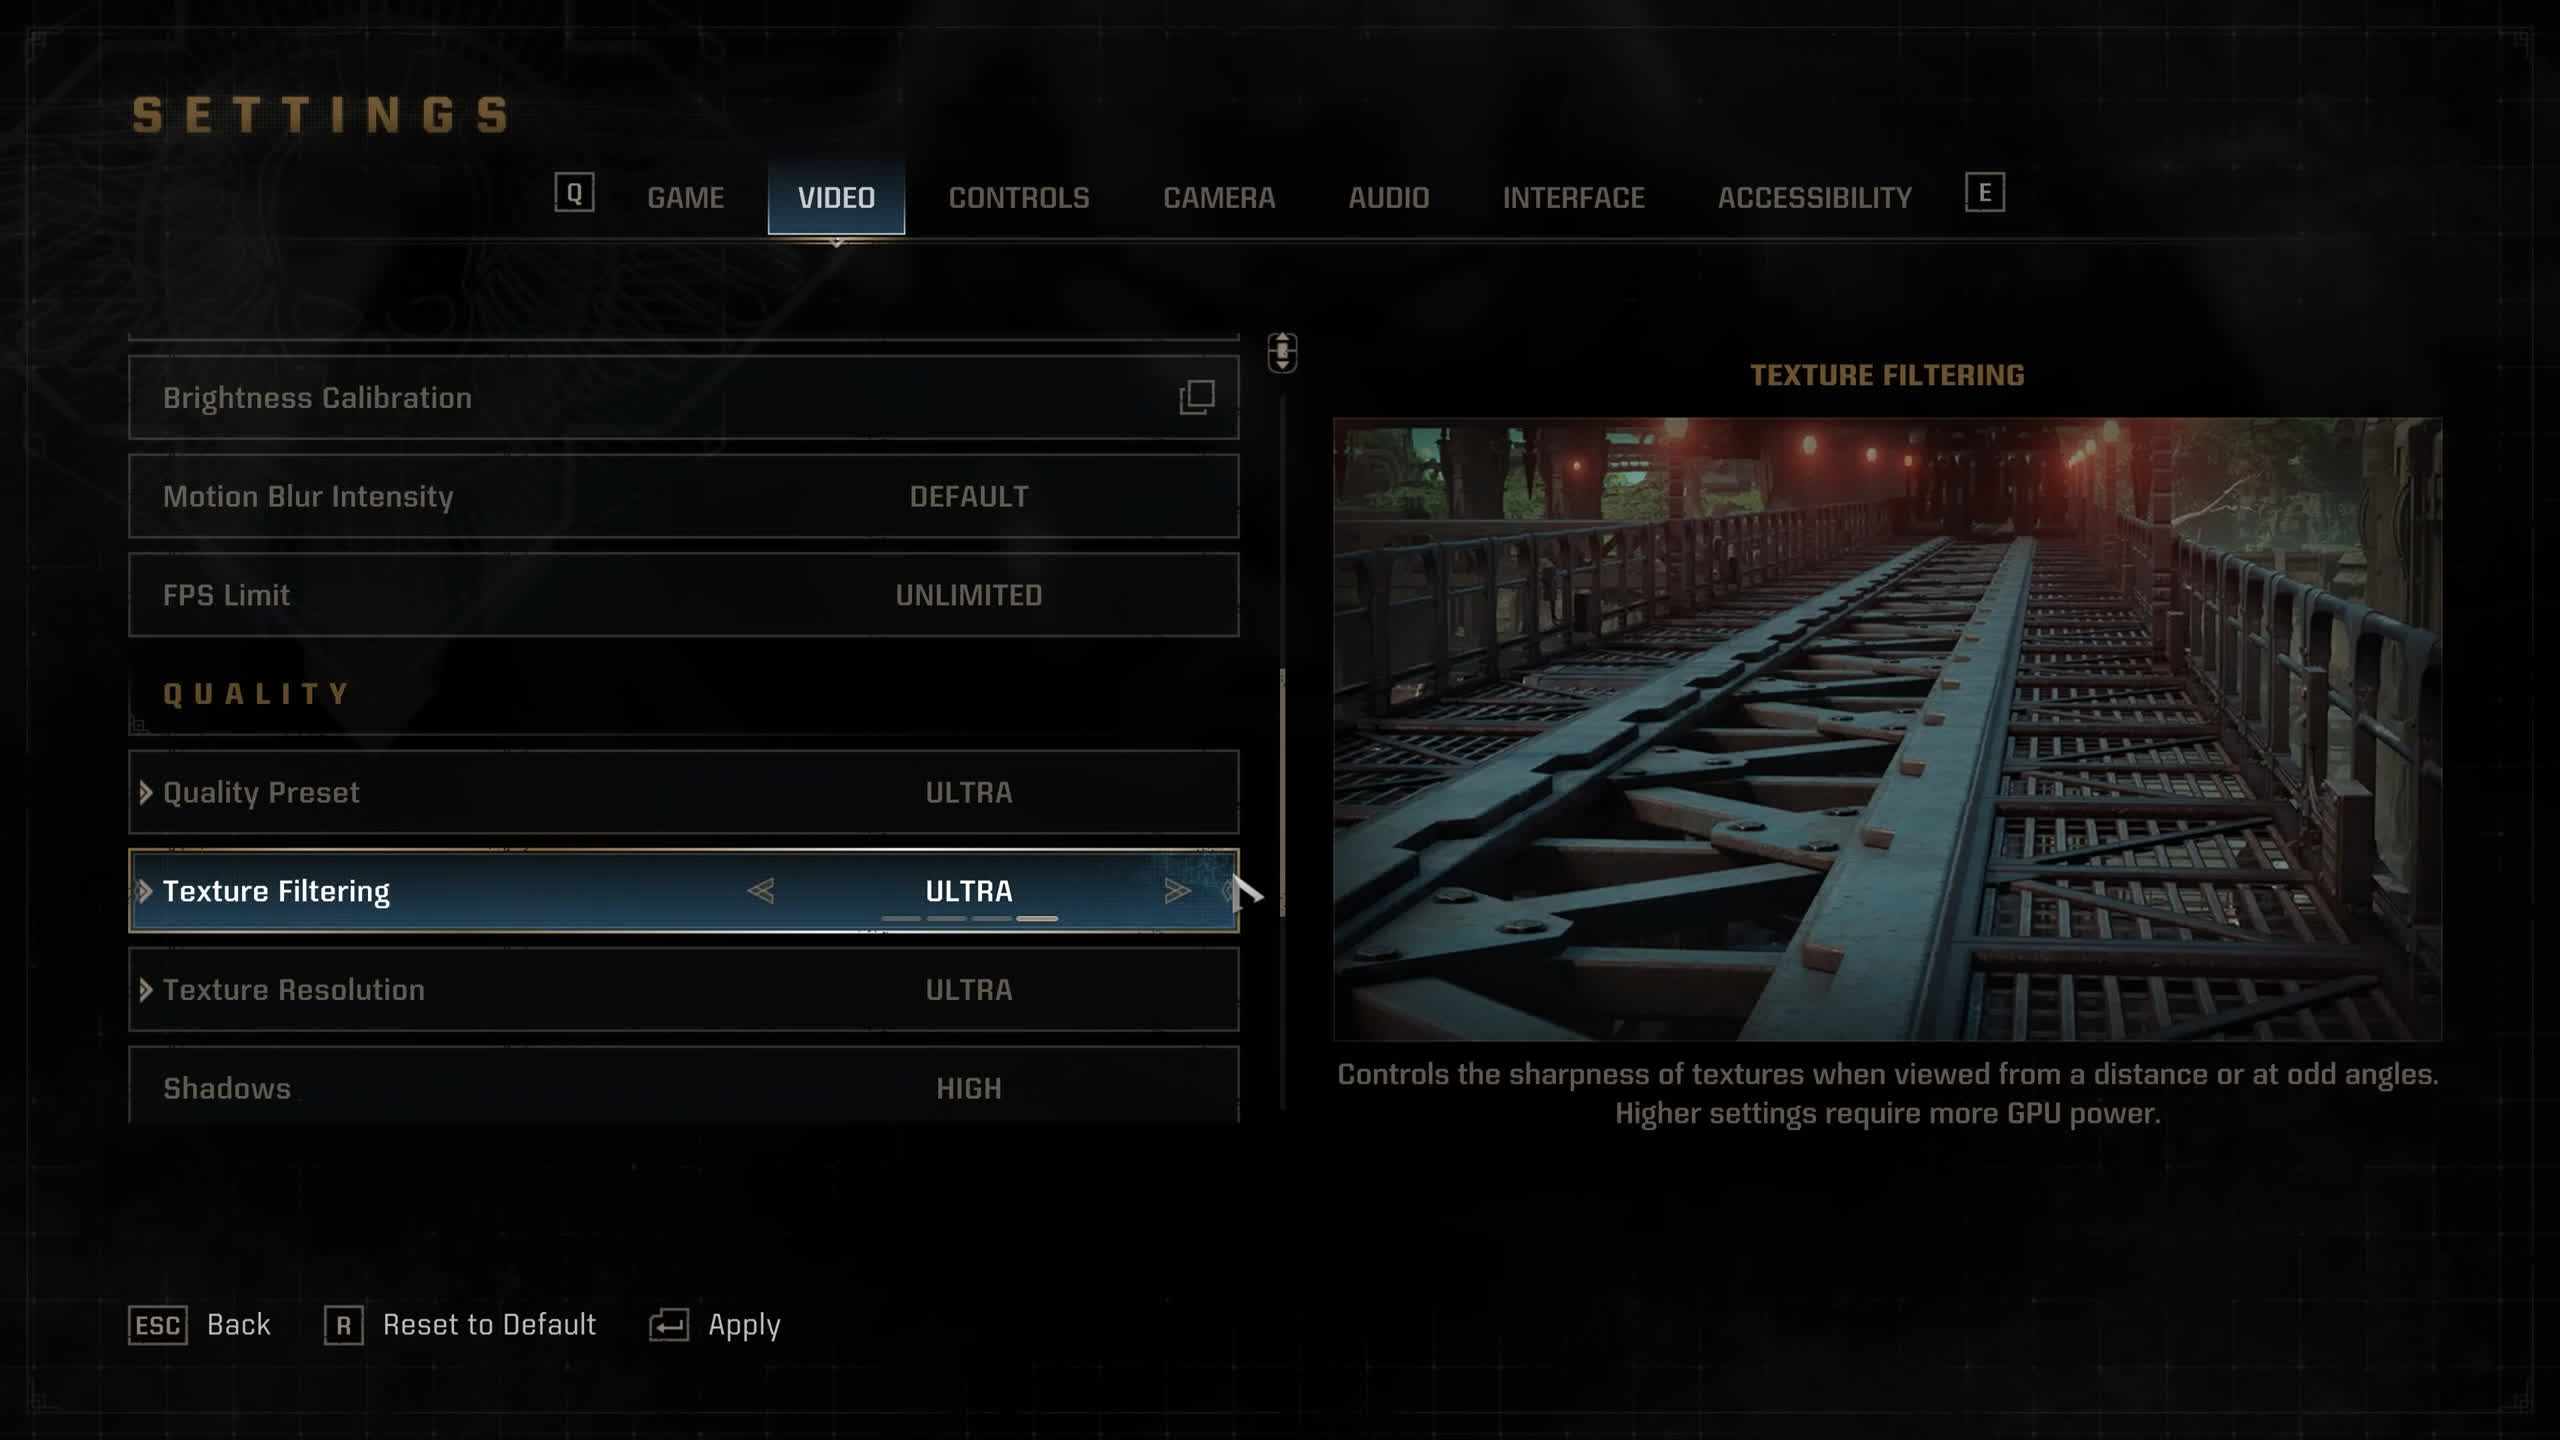Click the mouse scroll icon above the scrollbar
Viewport: 2560px width, 1440px height.
coord(1282,352)
